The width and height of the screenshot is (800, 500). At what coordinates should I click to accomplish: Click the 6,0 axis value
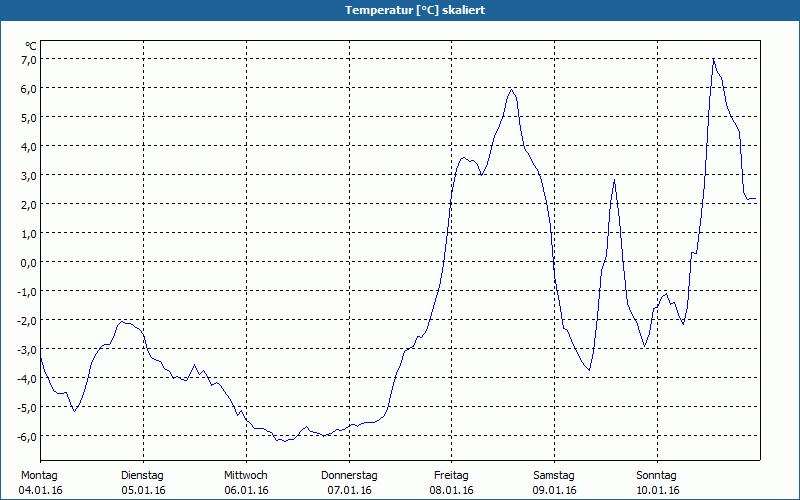pos(29,89)
